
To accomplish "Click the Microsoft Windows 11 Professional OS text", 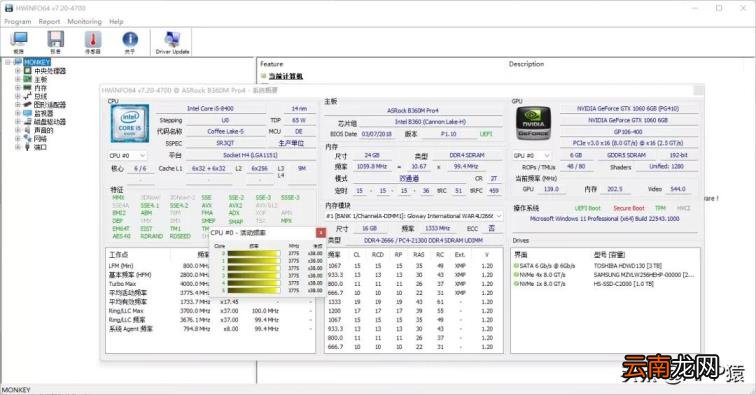I will tap(605, 218).
